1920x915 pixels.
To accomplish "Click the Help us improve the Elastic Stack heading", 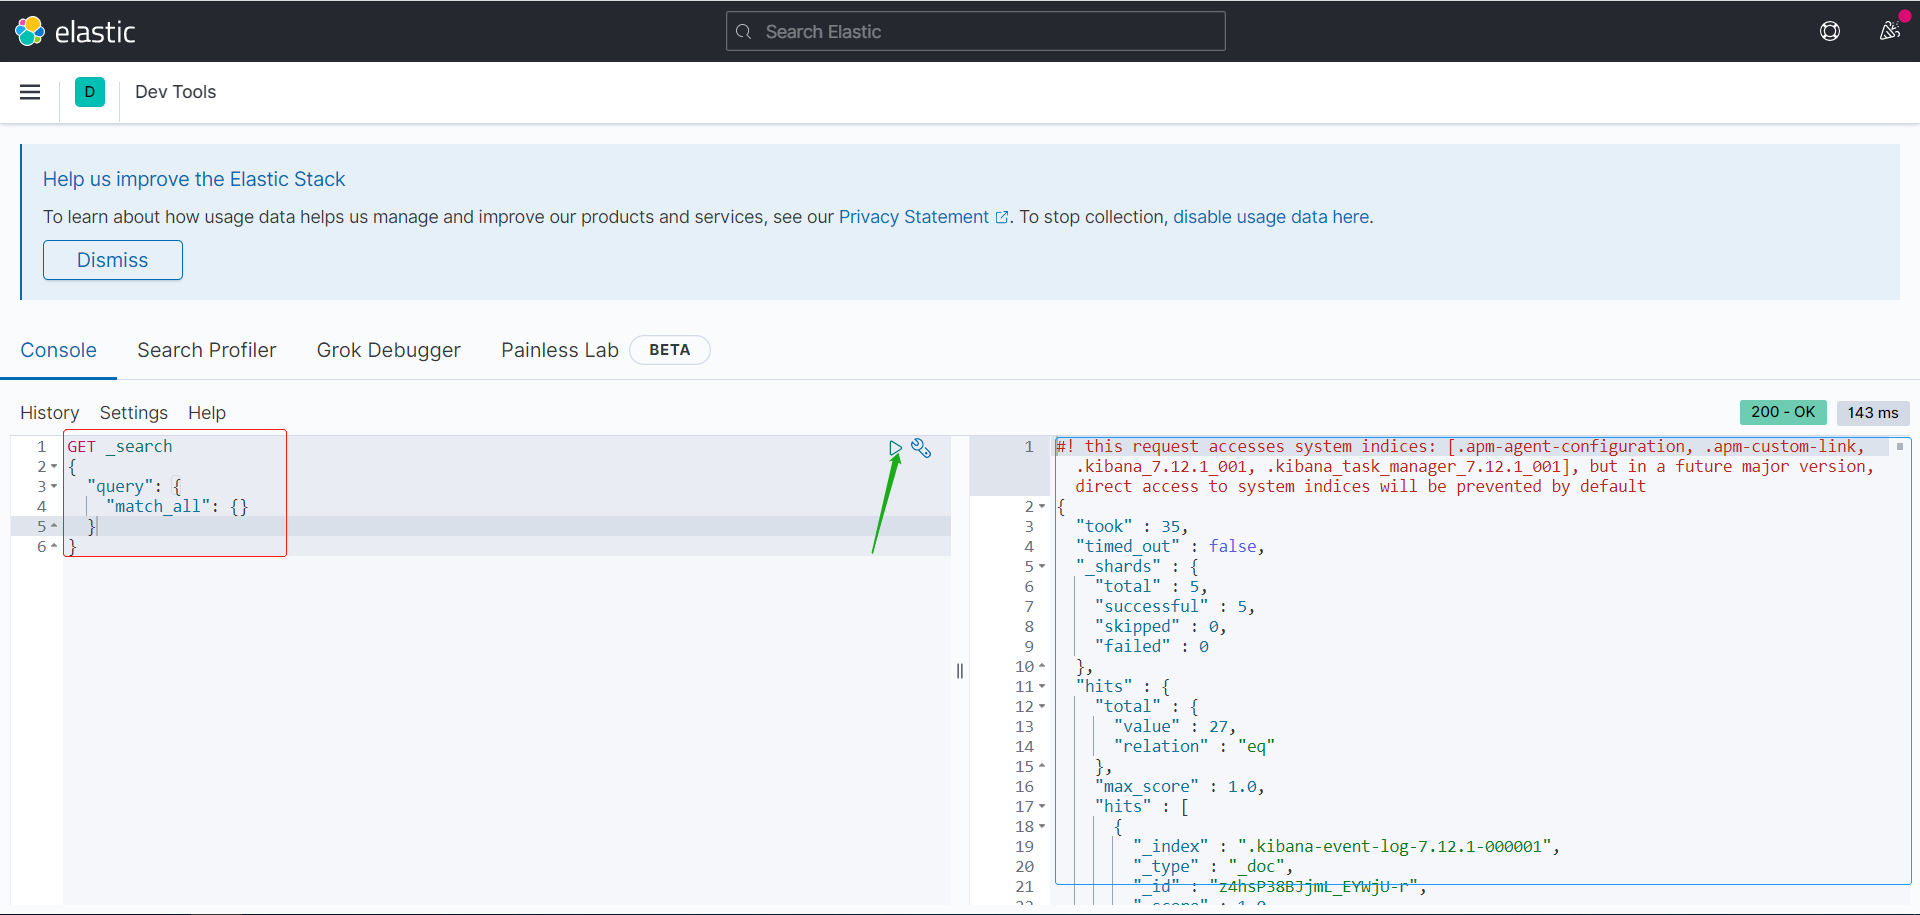I will click(194, 179).
